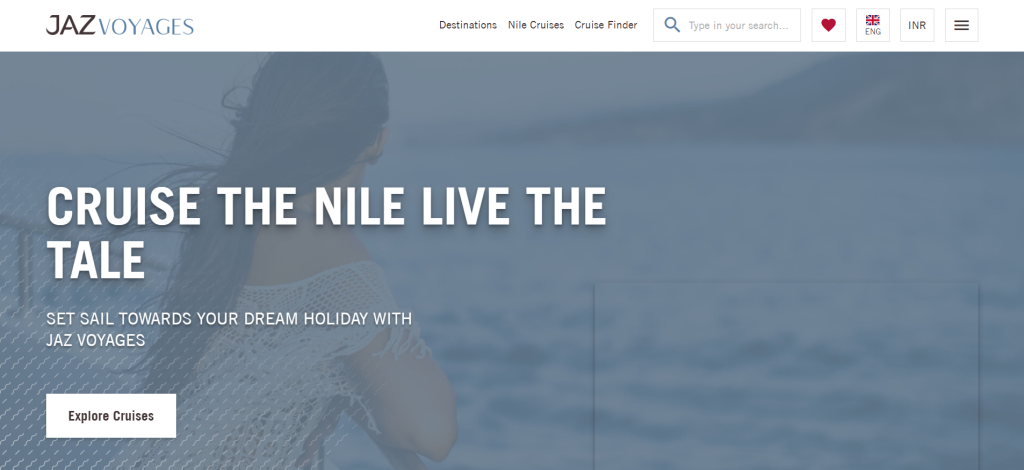Open favorites with the red heart icon
This screenshot has height=470, width=1024.
point(828,25)
